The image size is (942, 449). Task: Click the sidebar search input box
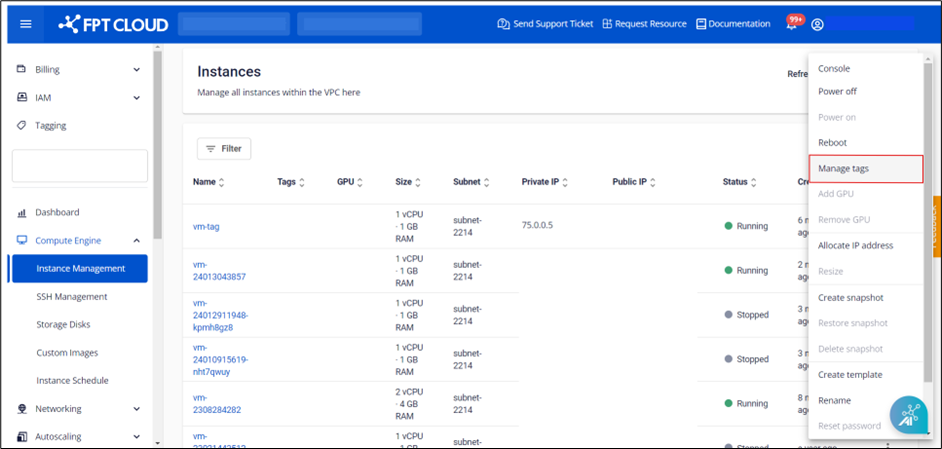(79, 166)
